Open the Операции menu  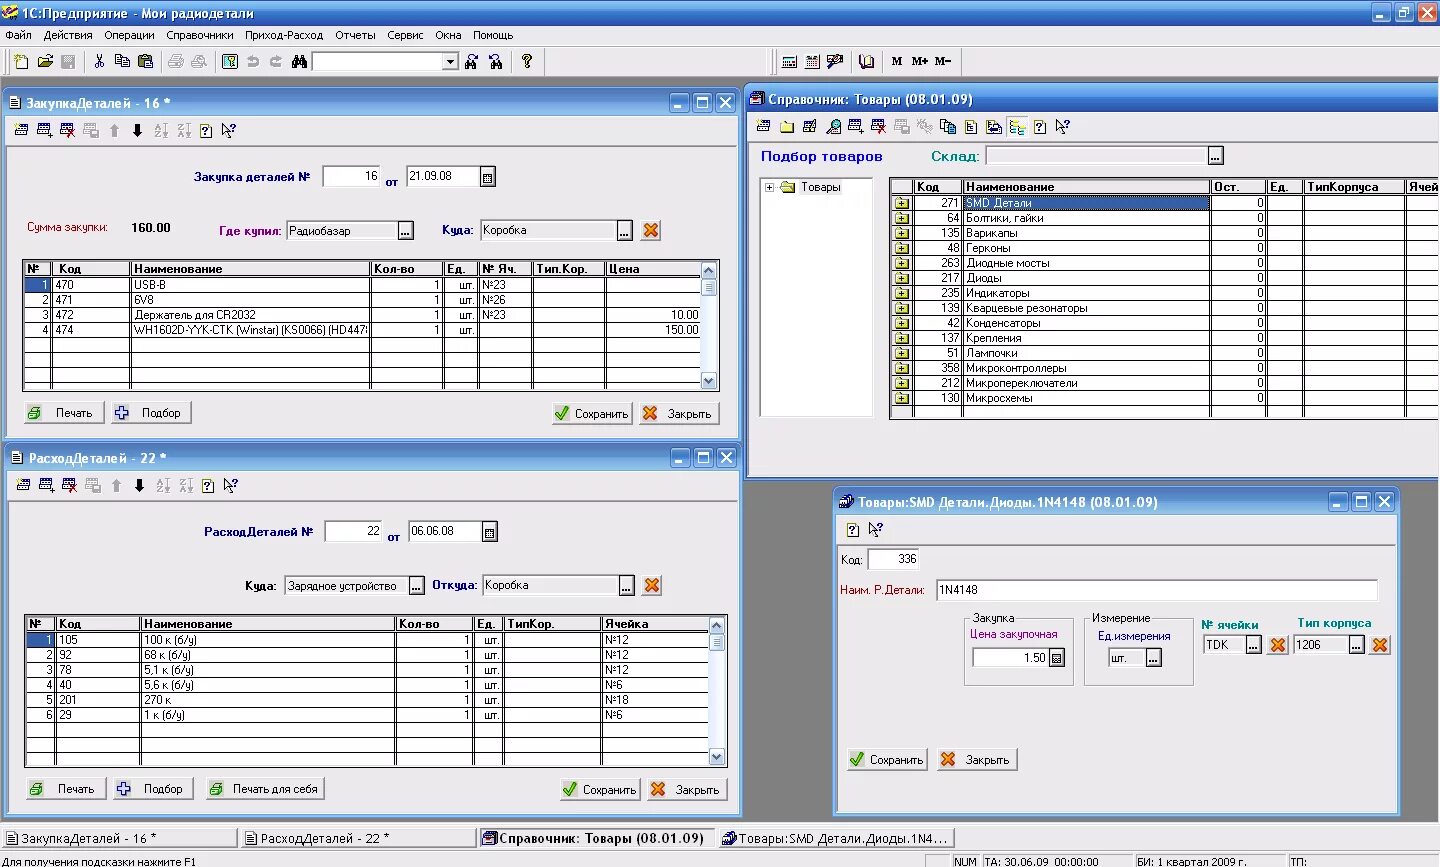130,35
